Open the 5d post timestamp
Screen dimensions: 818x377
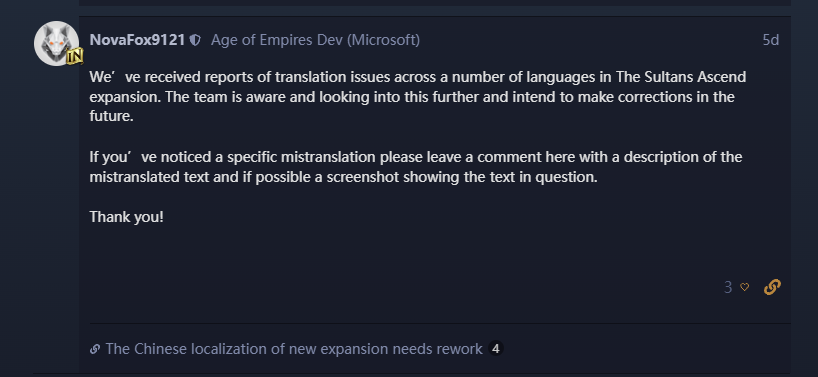coord(771,40)
